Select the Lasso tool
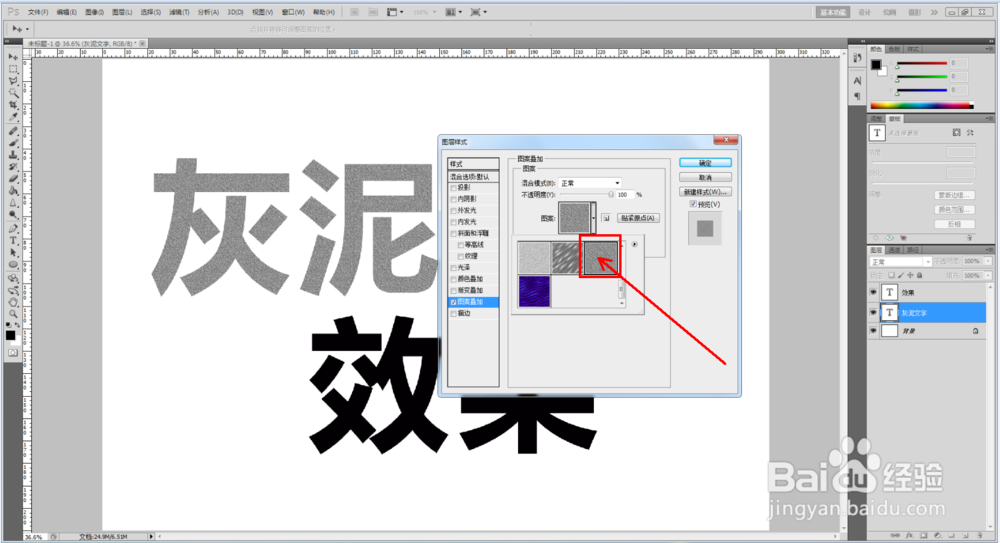This screenshot has width=1000, height=543. 13,81
